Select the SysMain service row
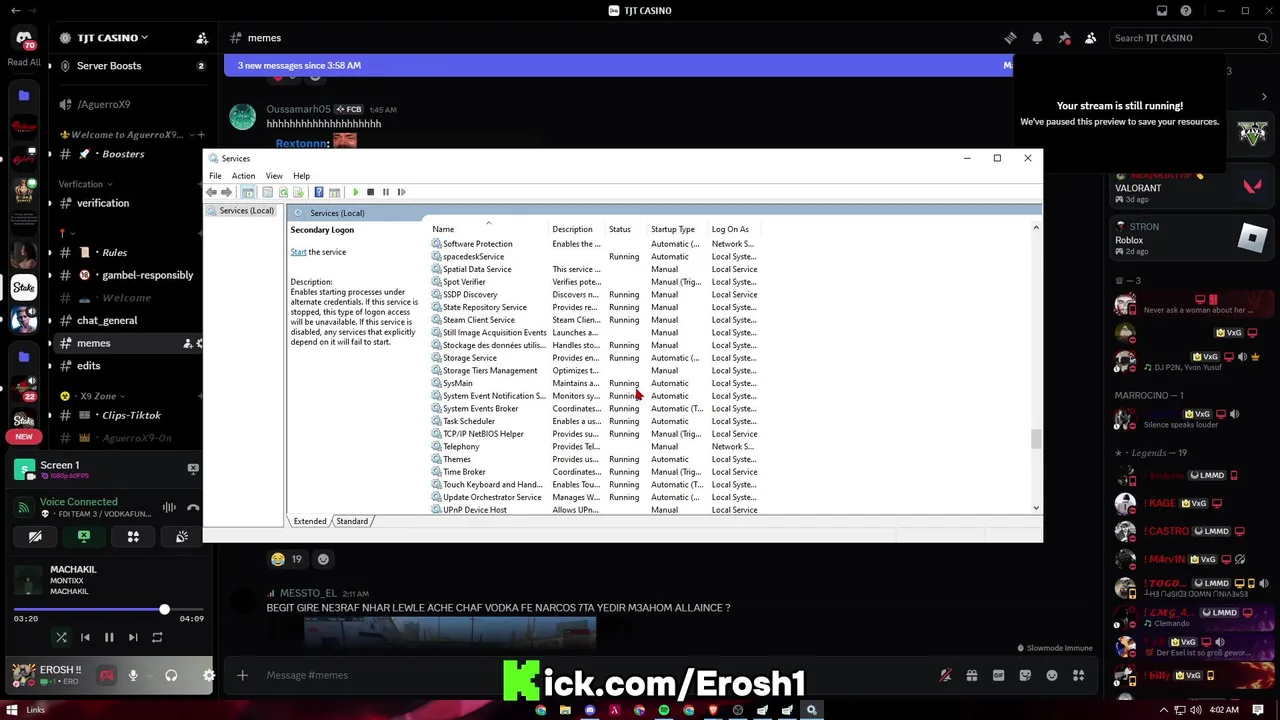Image resolution: width=1280 pixels, height=720 pixels. [x=596, y=383]
